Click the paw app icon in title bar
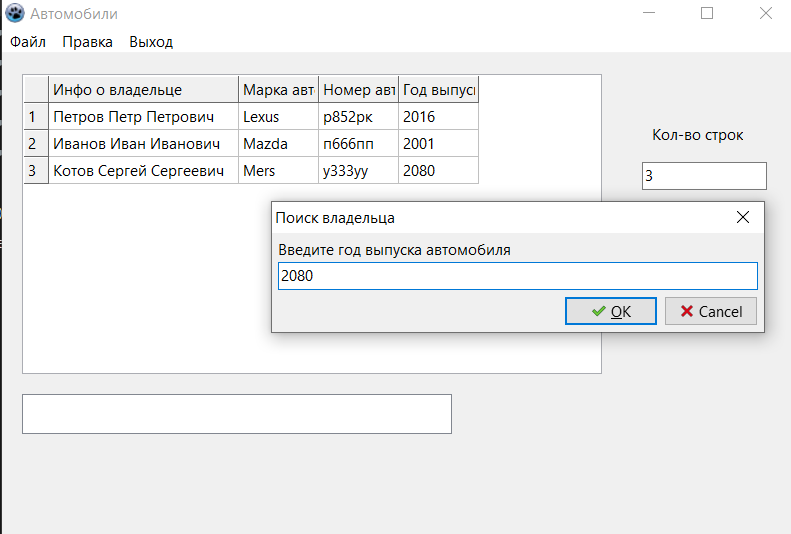The image size is (791, 534). tap(15, 14)
